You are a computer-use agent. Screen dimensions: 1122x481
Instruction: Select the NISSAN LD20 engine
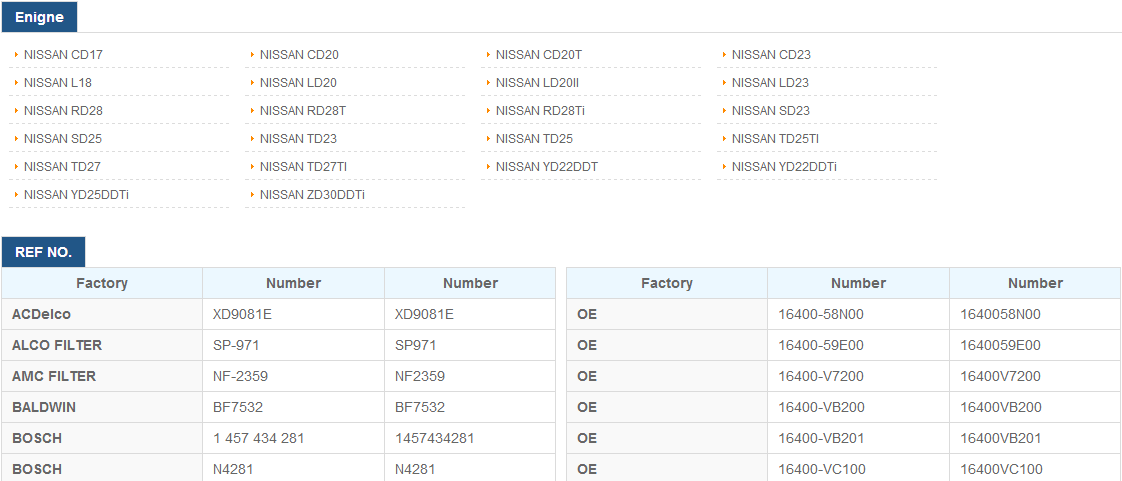pos(298,82)
